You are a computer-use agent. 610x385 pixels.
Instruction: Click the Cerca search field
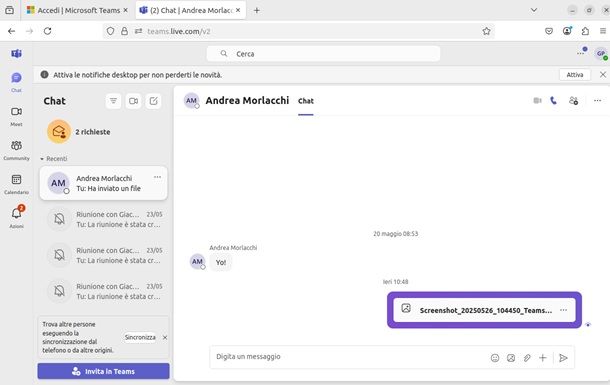pyautogui.click(x=323, y=54)
